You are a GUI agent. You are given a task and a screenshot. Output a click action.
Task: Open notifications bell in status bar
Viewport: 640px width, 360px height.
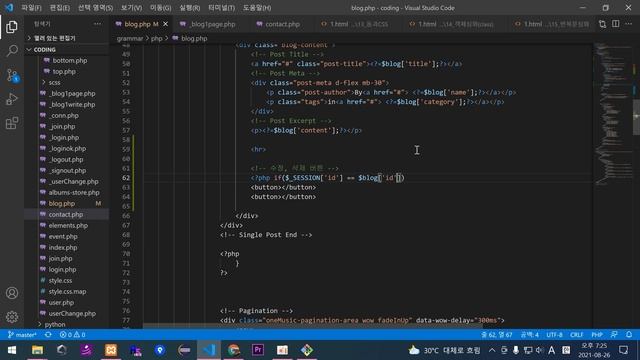629,335
